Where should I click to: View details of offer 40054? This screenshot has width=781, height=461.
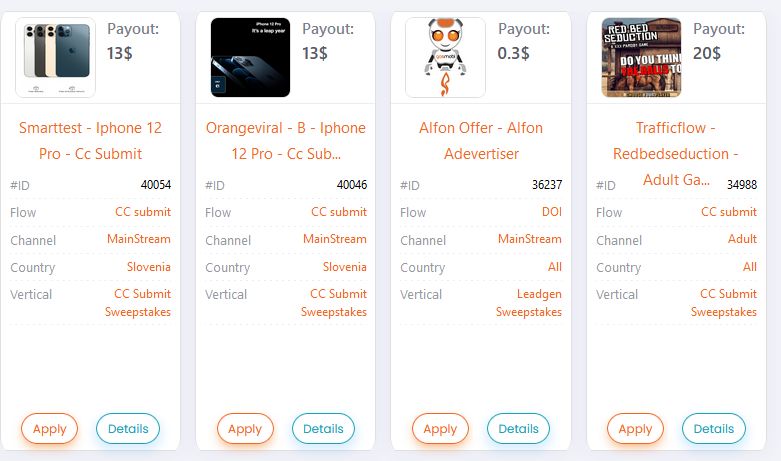pyautogui.click(x=128, y=429)
